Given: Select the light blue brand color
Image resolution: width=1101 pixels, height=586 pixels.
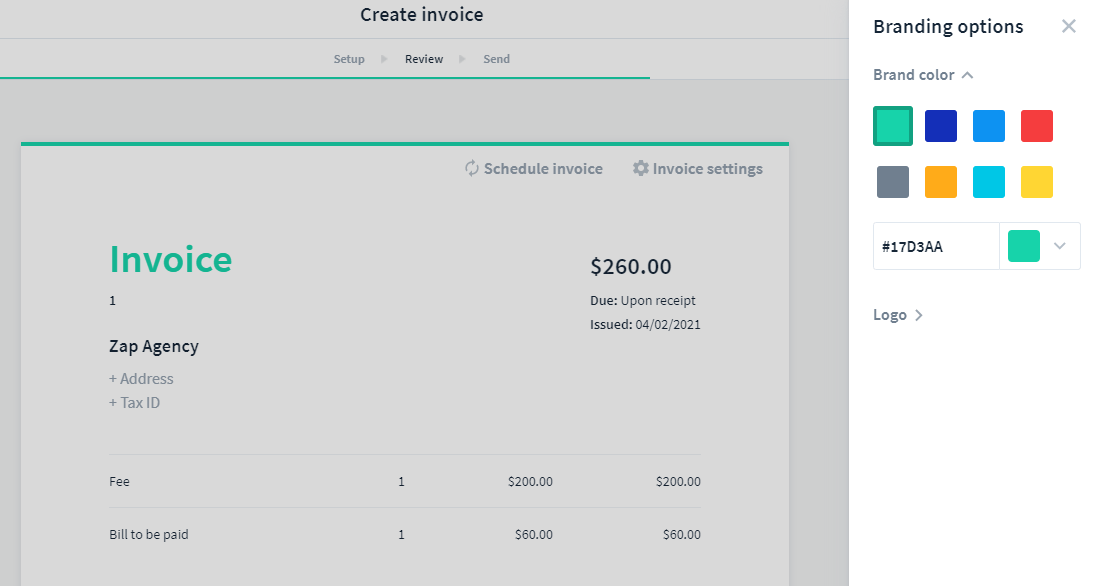Looking at the screenshot, I should 988,125.
